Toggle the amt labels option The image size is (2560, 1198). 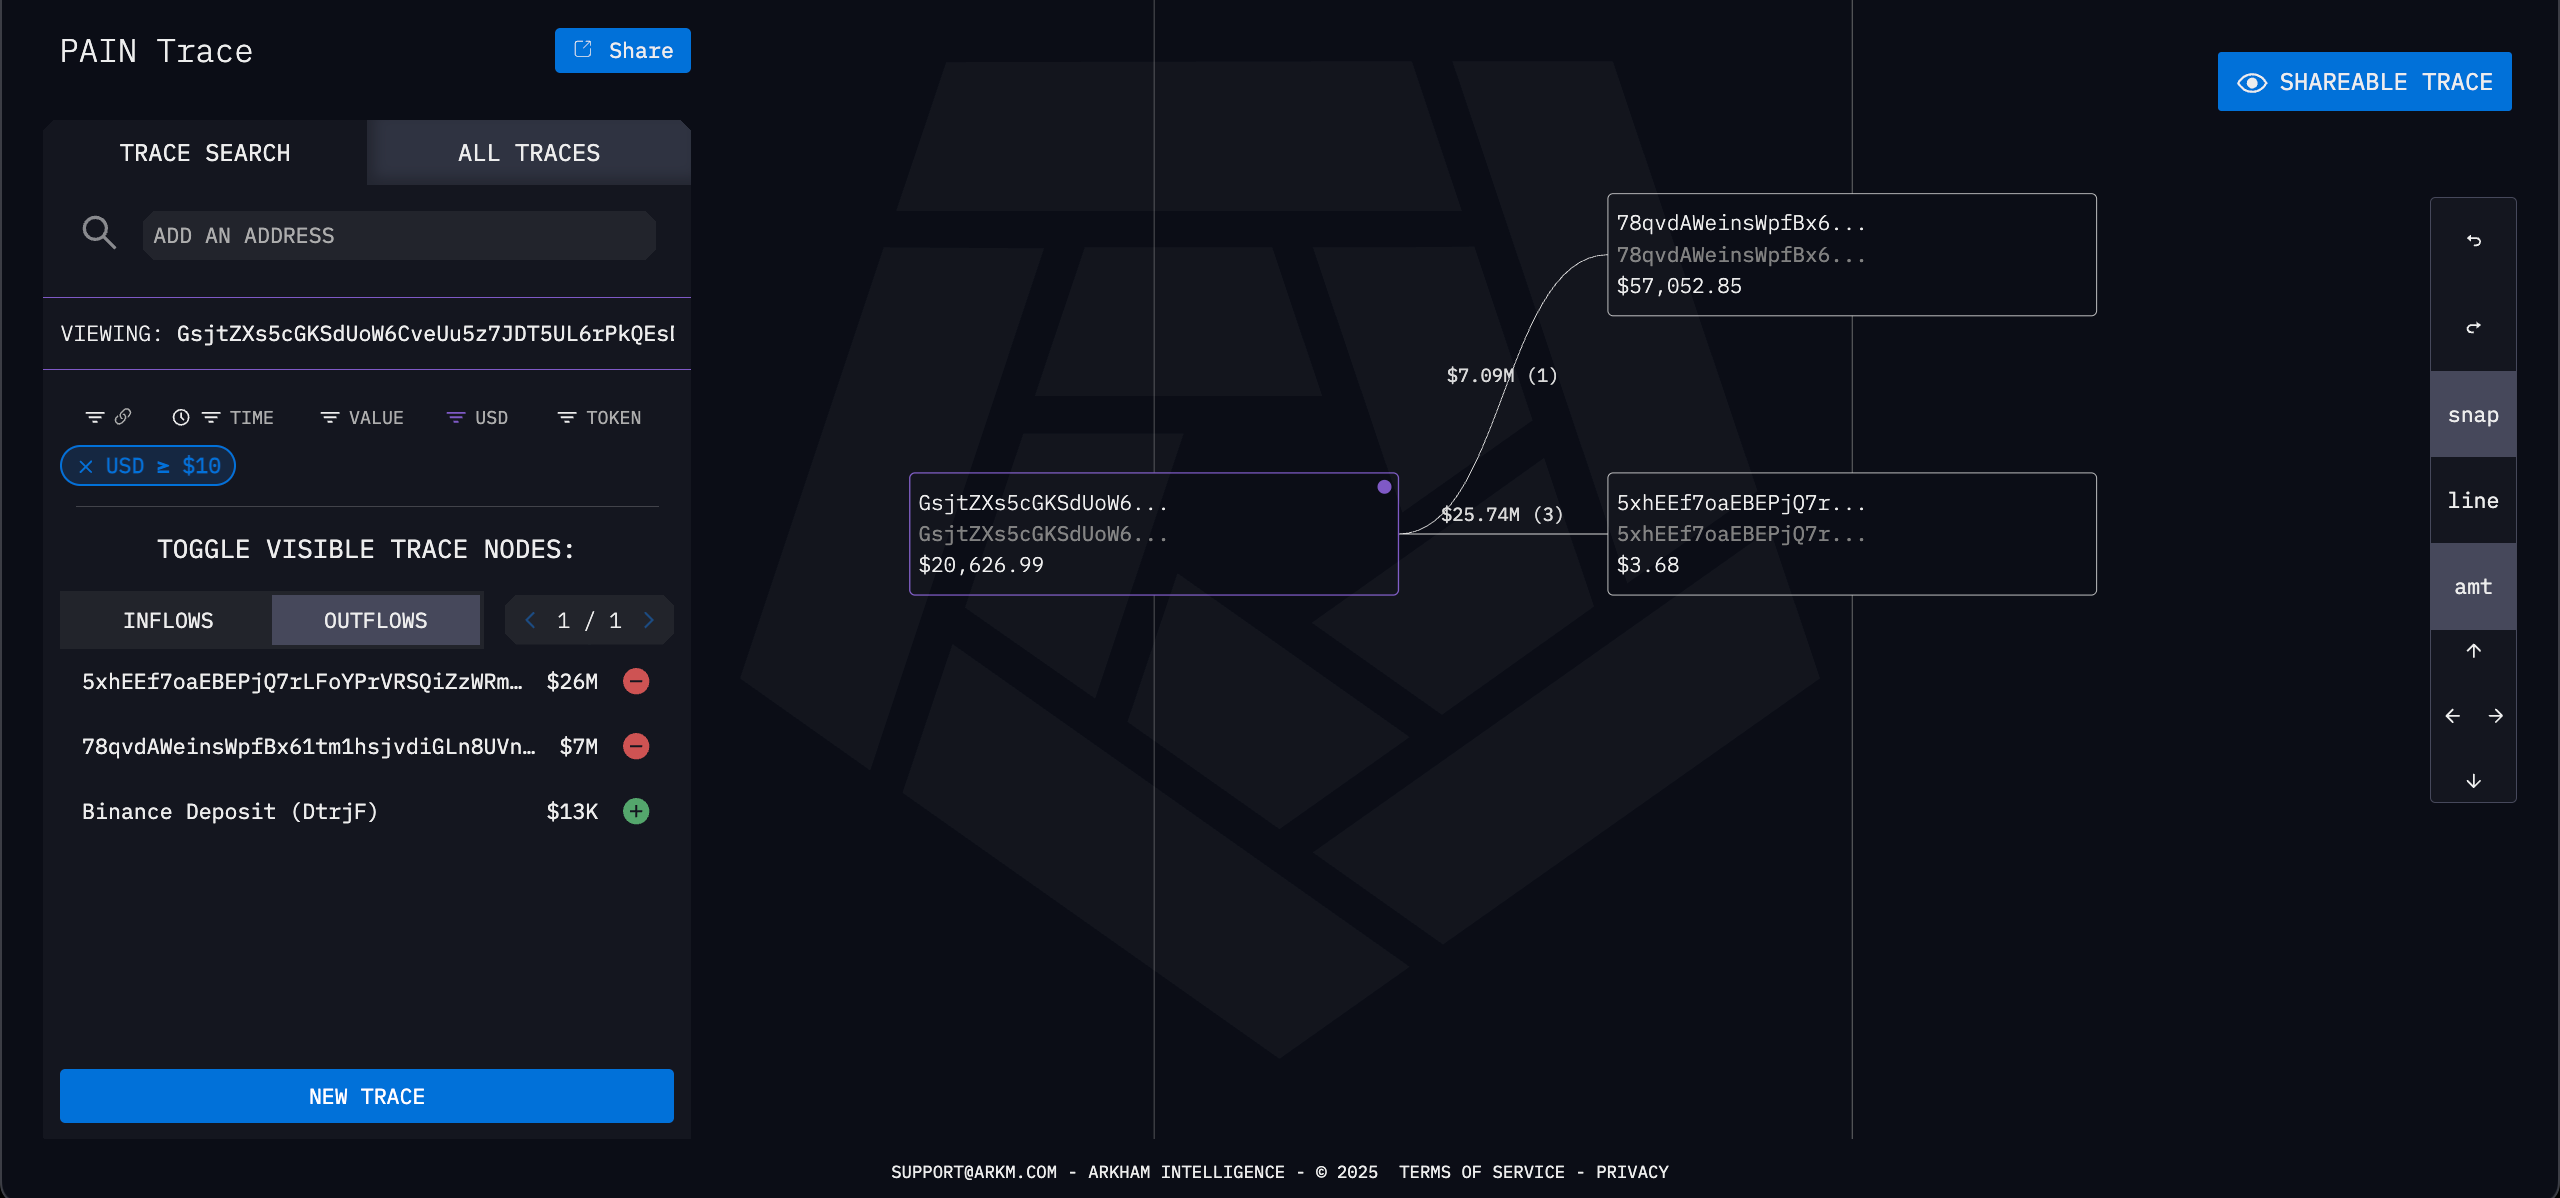(2473, 587)
